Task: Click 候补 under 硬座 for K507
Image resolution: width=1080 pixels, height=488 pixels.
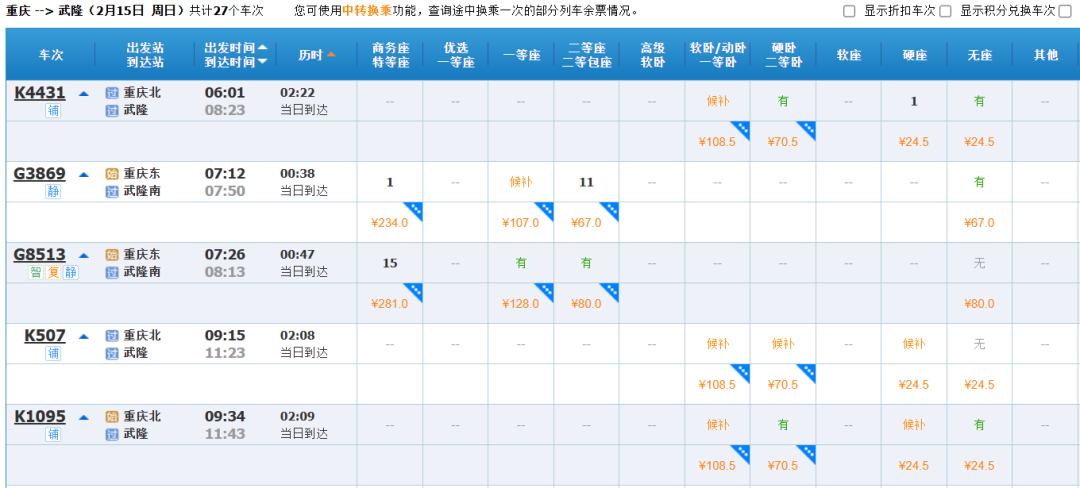Action: tap(914, 344)
